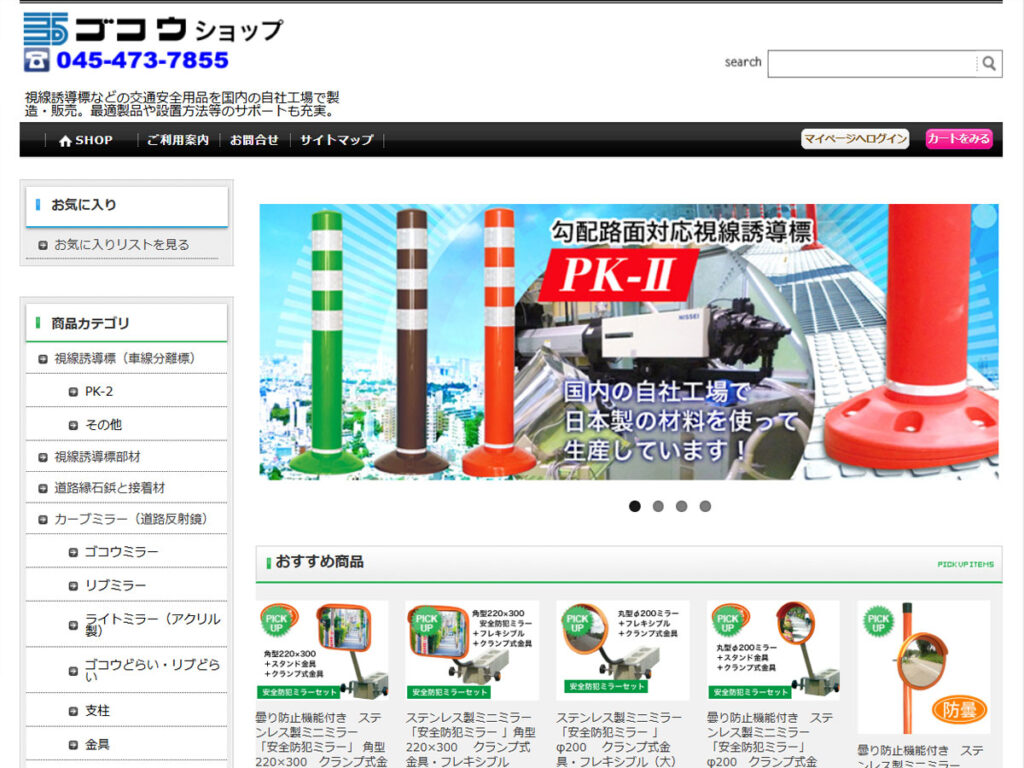Open the ご利用案内 menu item
Viewport: 1024px width, 768px height.
[178, 140]
